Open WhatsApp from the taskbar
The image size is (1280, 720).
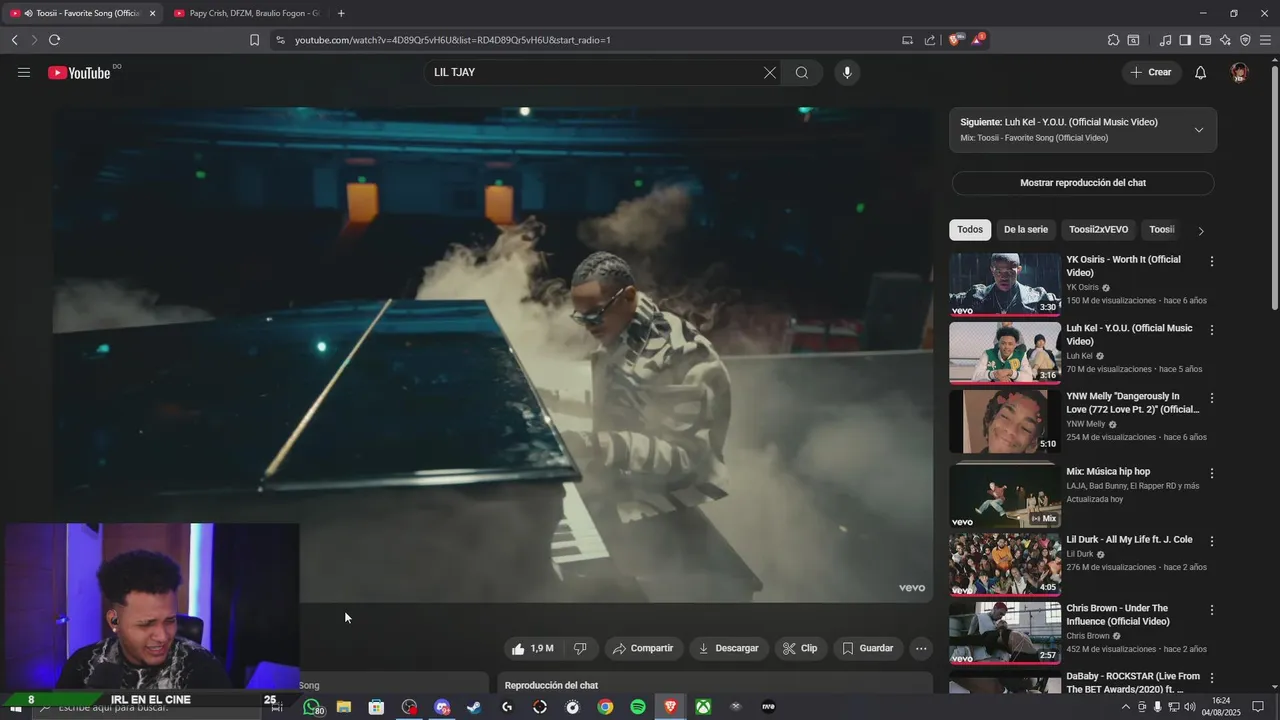pos(312,707)
